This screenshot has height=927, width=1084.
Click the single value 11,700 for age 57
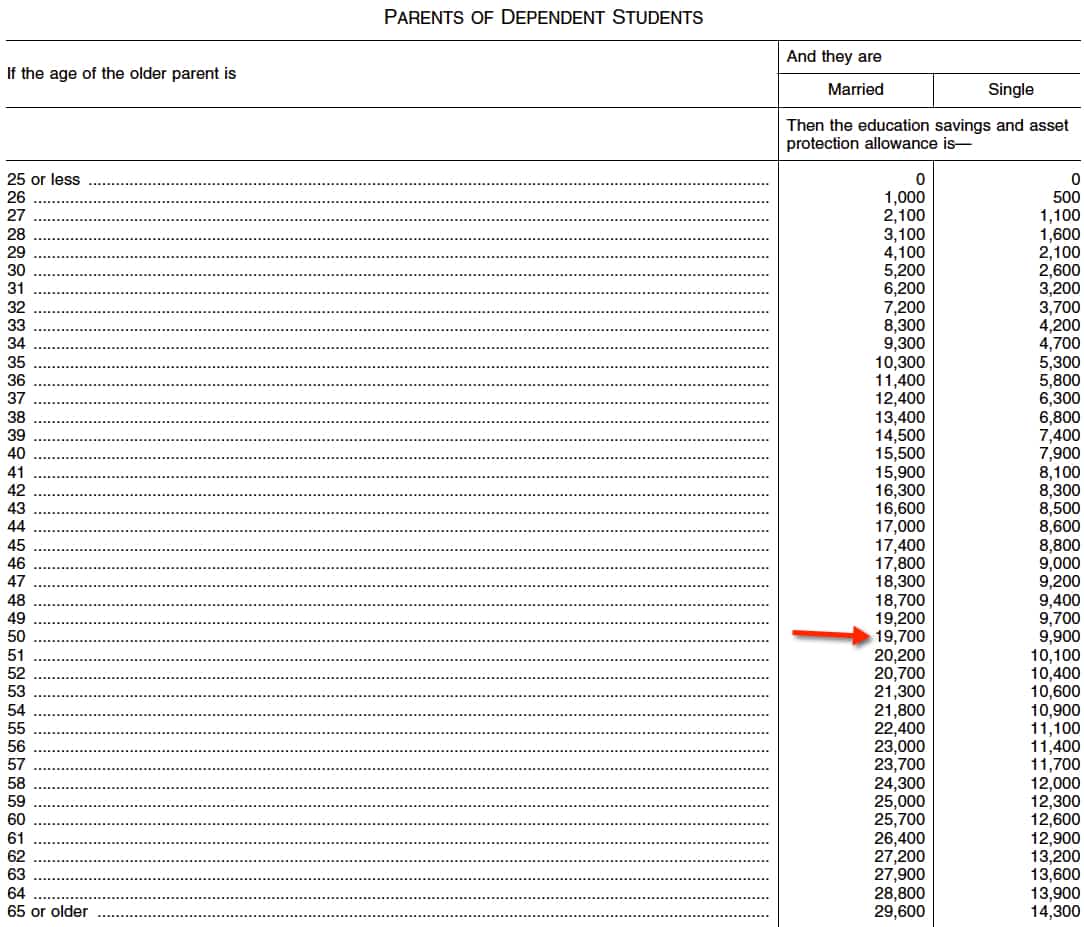[1055, 765]
